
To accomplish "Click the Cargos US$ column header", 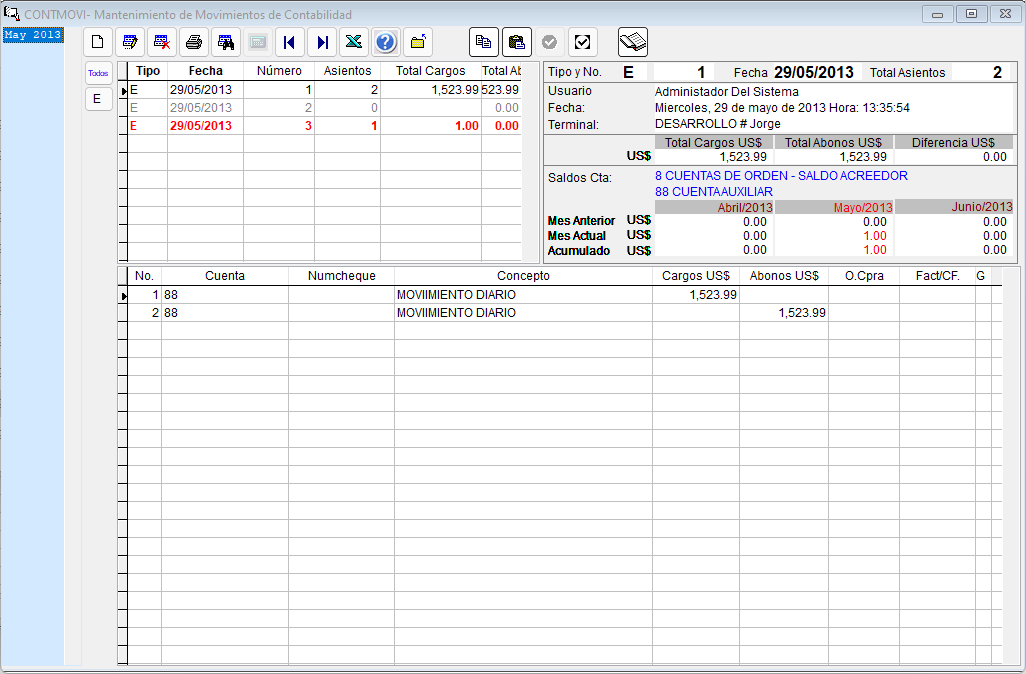I will click(696, 275).
